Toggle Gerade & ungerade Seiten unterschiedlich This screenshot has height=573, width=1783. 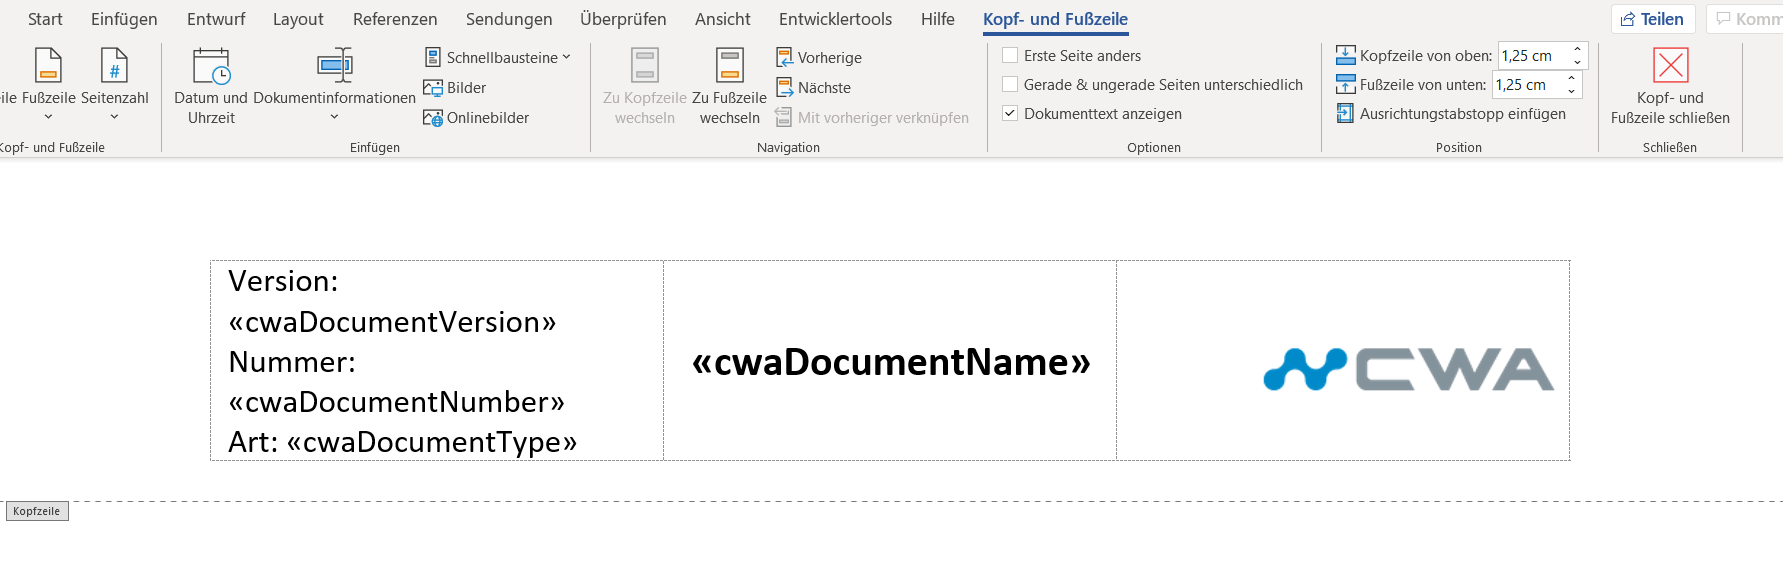pyautogui.click(x=1011, y=85)
